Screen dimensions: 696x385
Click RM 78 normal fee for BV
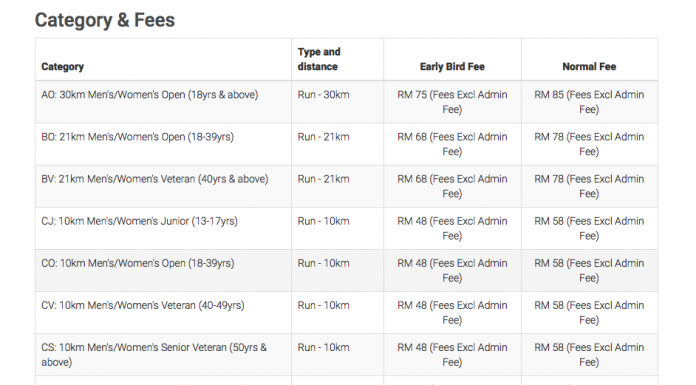pos(589,187)
